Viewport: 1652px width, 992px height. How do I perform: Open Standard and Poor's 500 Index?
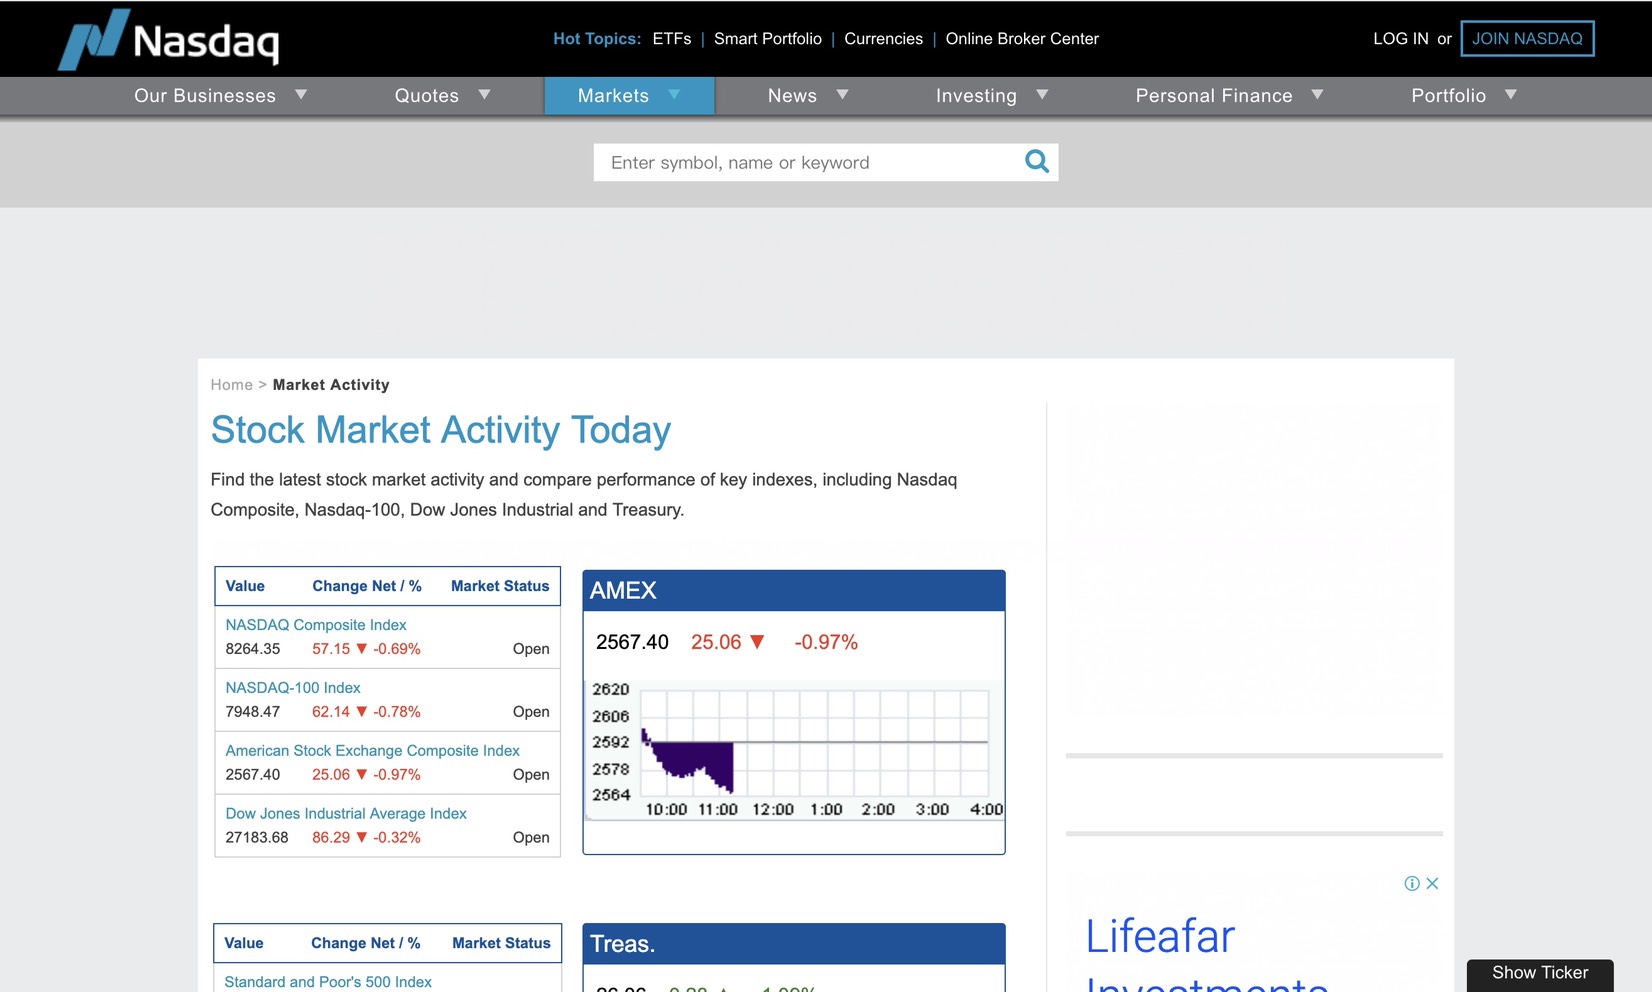point(328,982)
